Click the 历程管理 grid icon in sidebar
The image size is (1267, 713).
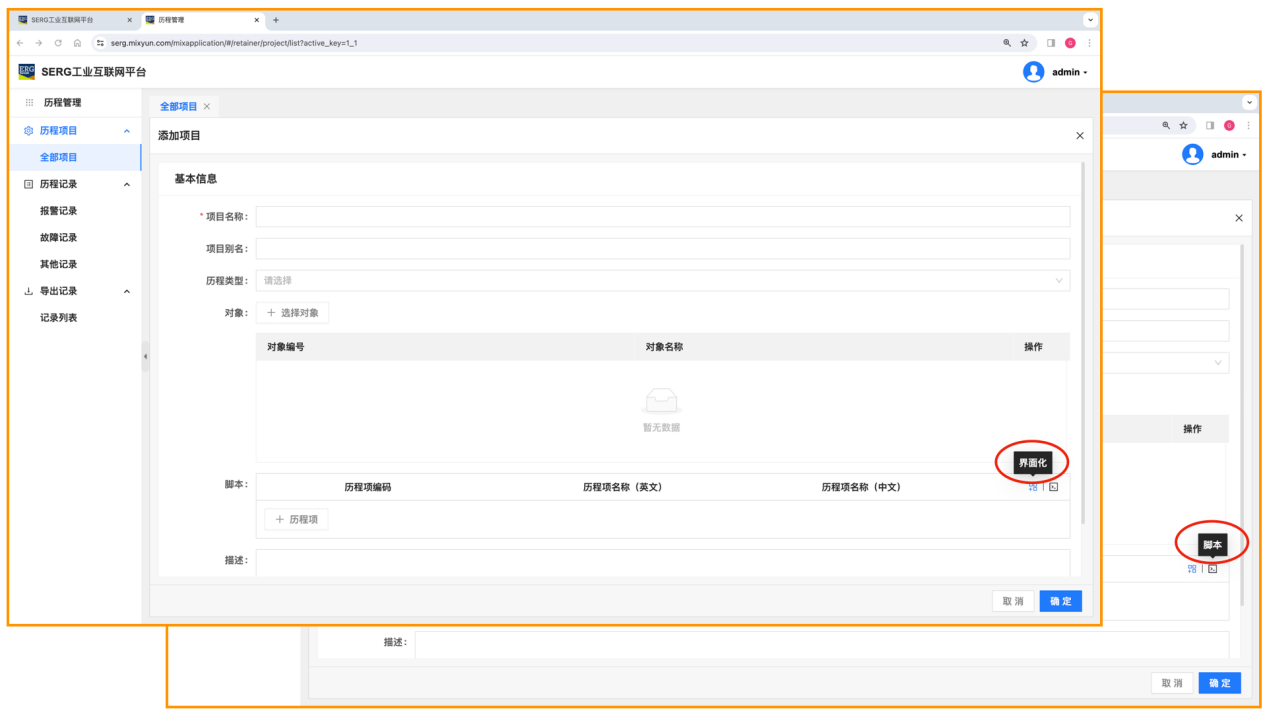[x=29, y=103]
